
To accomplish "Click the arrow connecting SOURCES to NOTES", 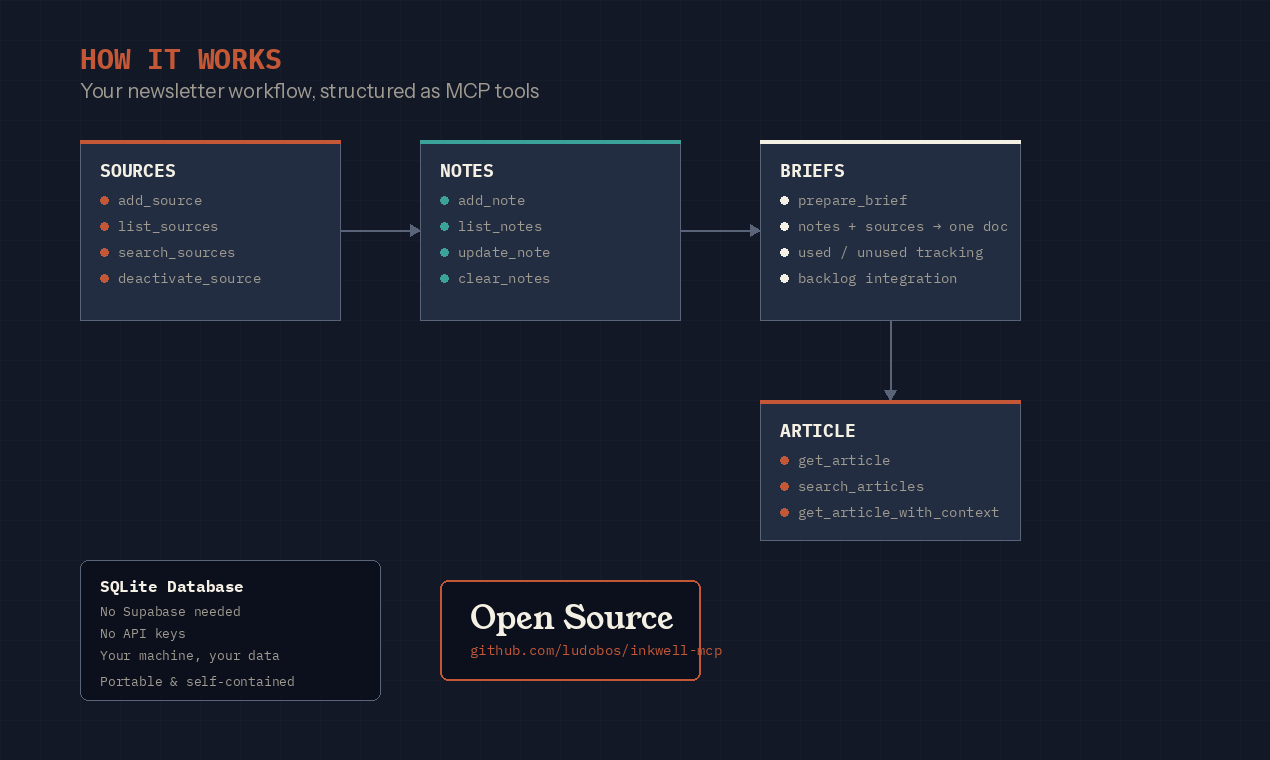I will point(380,230).
